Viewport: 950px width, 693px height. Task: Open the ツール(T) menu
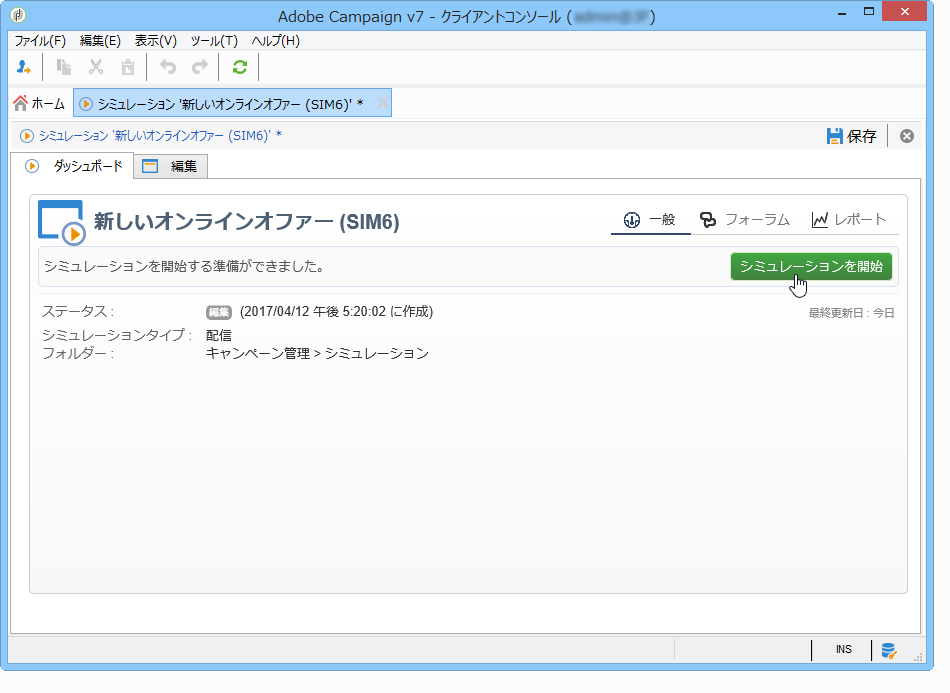(x=214, y=41)
